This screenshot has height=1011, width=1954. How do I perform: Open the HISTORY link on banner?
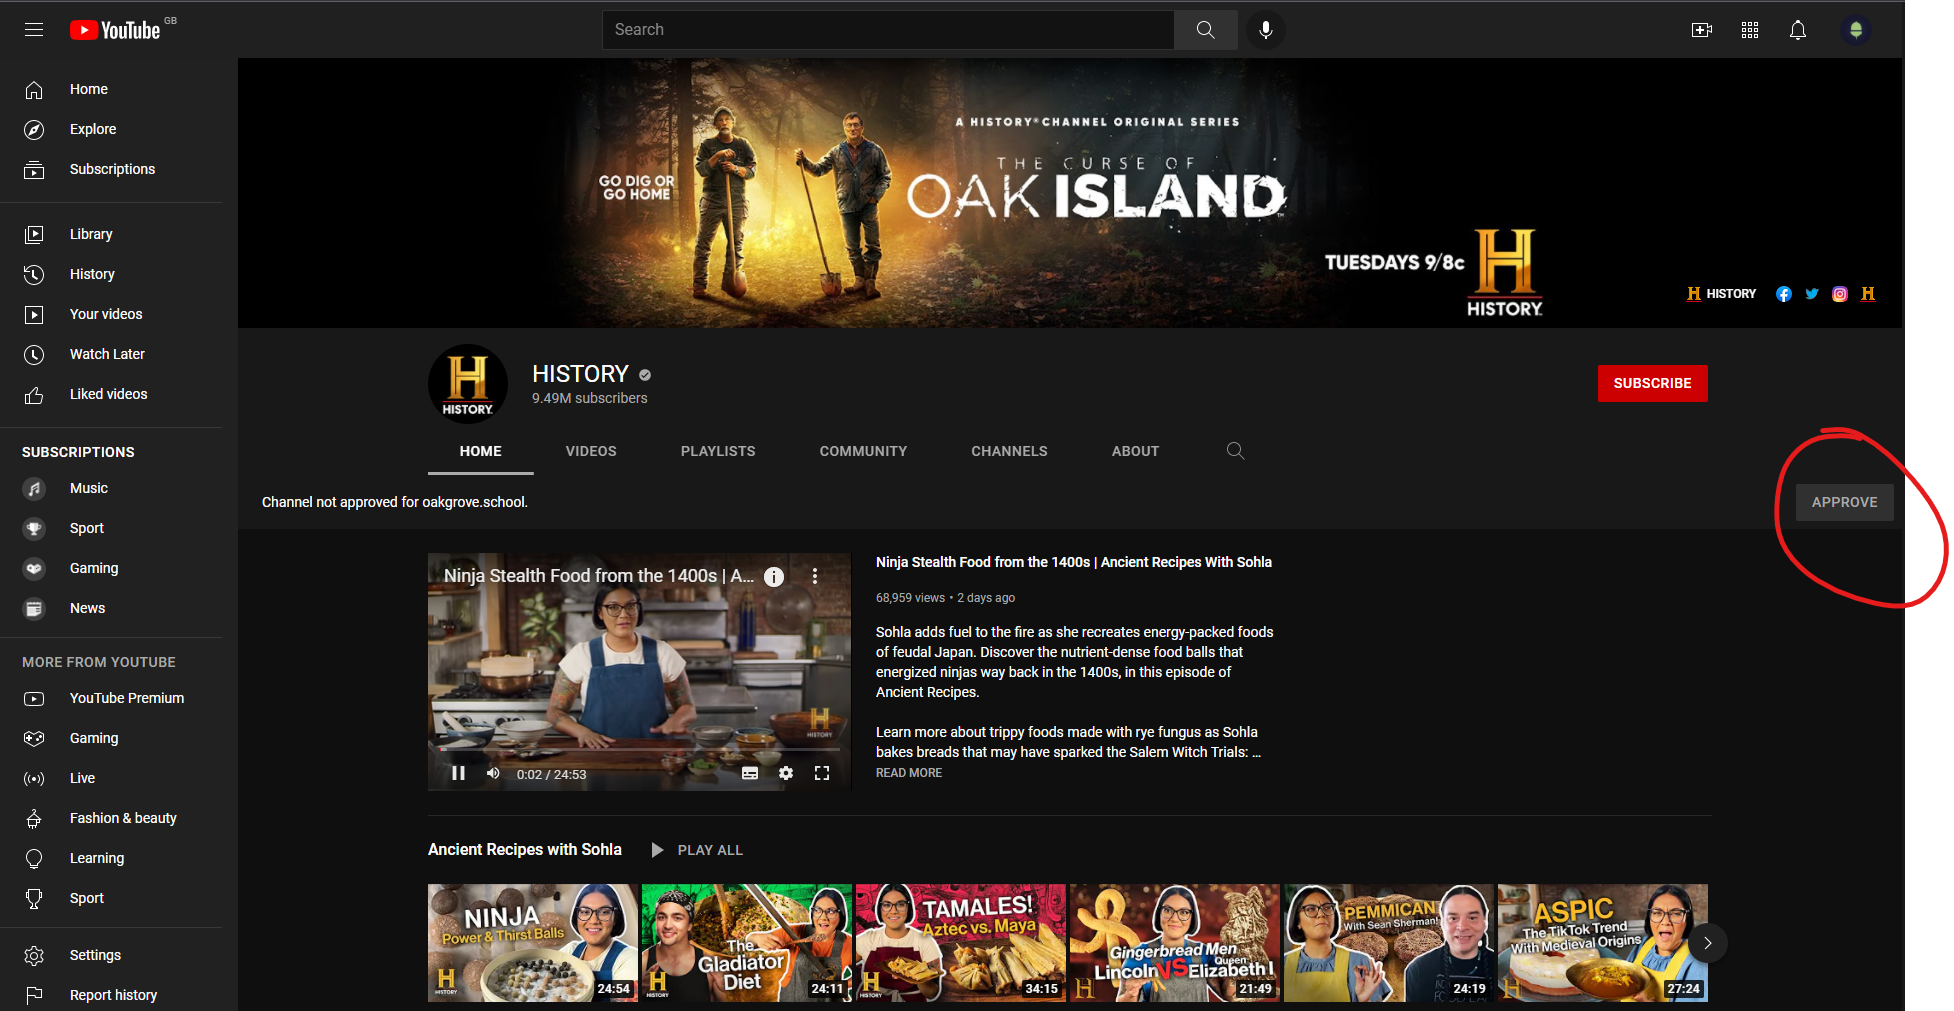click(x=1721, y=294)
